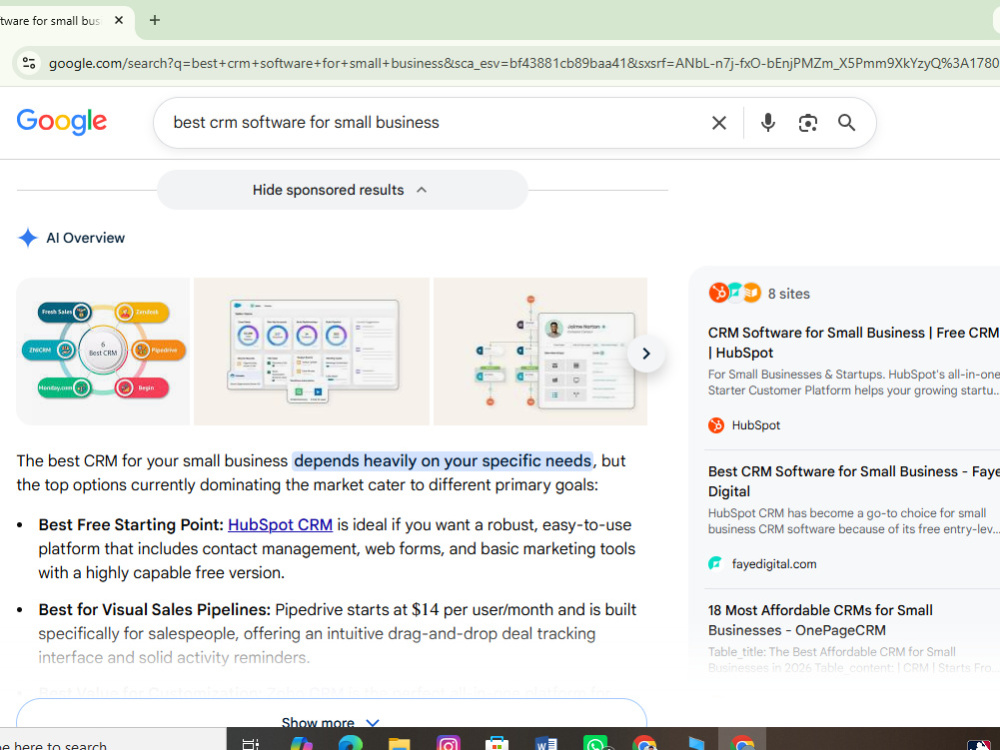
Task: Open the workflow contact card image
Action: (x=540, y=351)
